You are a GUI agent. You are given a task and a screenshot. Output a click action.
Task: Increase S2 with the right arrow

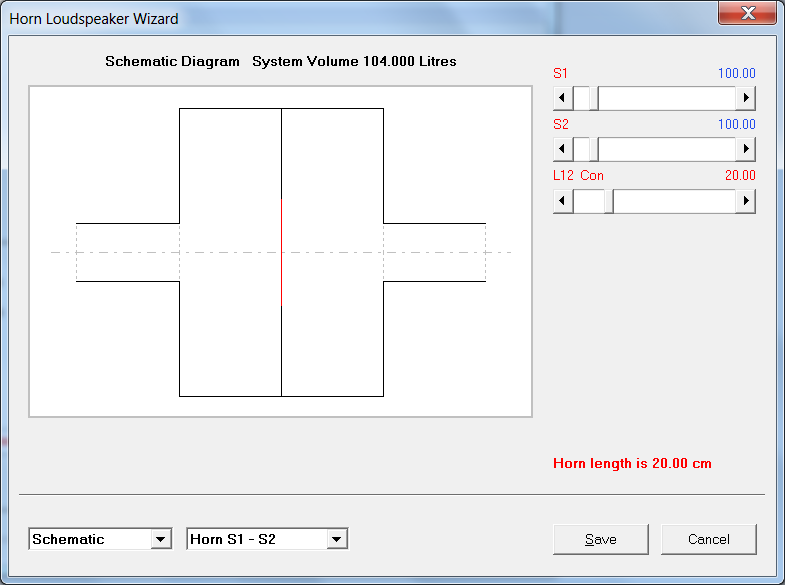click(x=745, y=149)
